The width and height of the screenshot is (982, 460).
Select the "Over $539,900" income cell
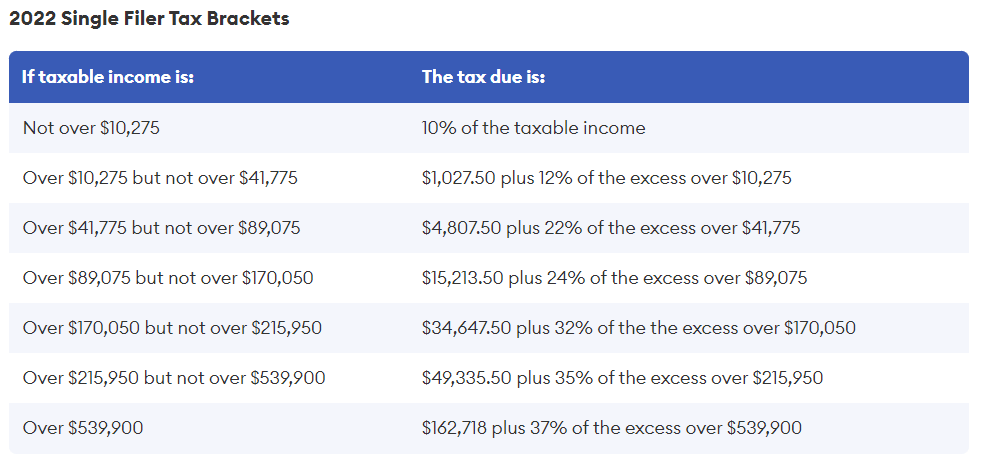click(83, 428)
